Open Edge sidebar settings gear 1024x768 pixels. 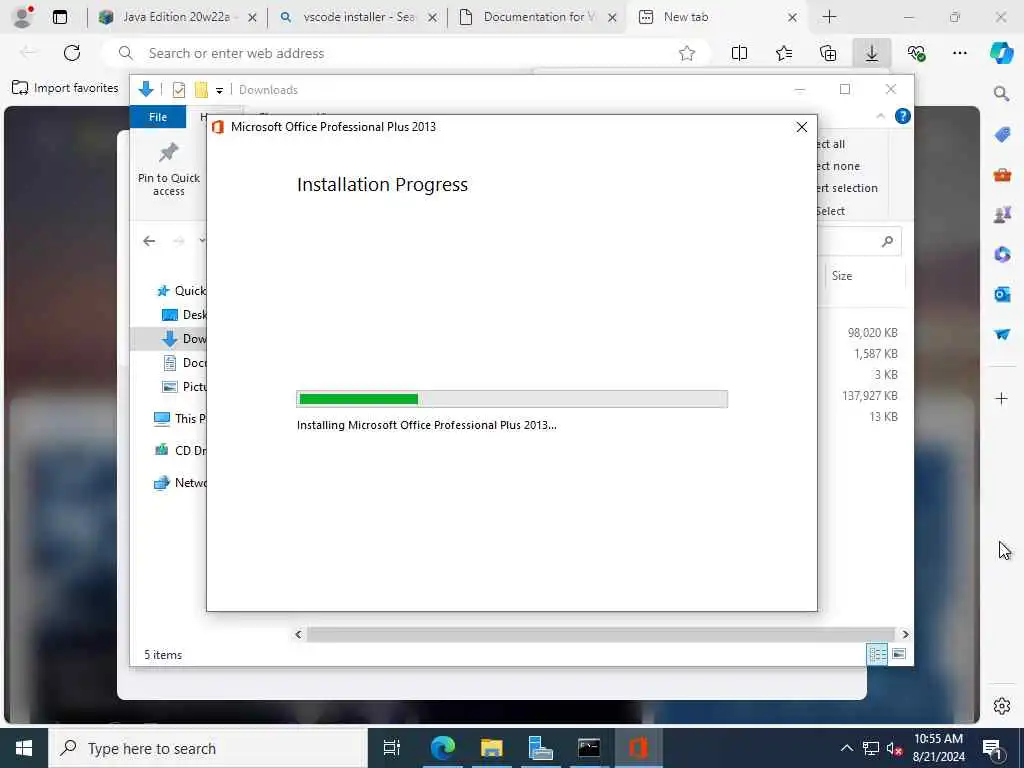(x=1001, y=705)
